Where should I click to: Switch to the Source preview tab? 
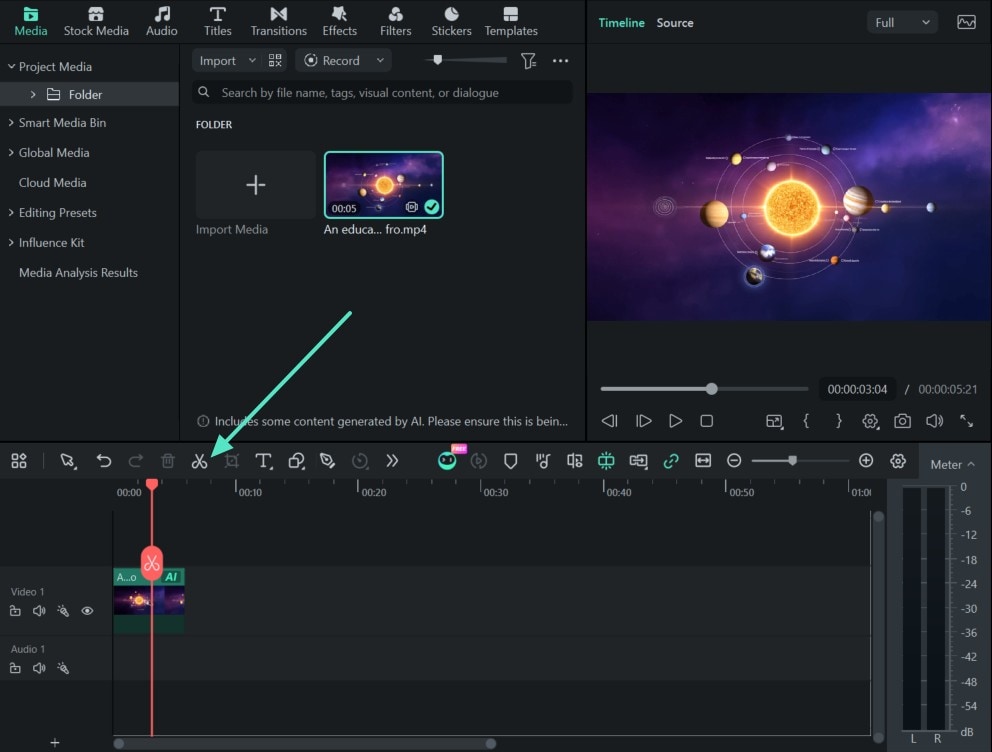[675, 23]
